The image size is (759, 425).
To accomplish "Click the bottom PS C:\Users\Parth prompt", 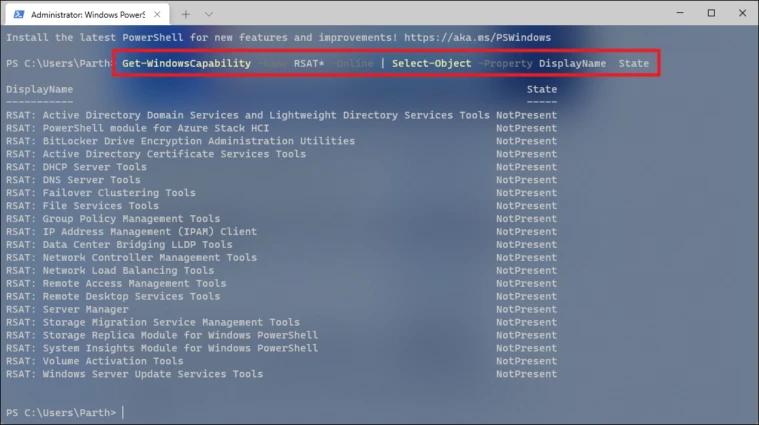I will coord(61,413).
